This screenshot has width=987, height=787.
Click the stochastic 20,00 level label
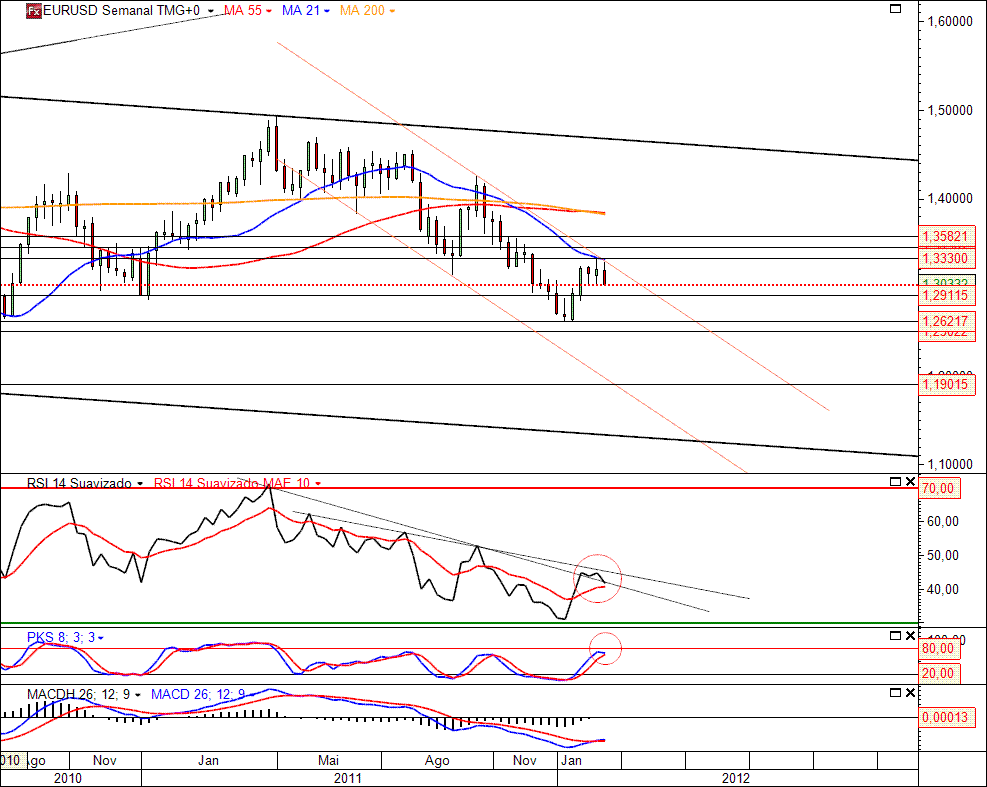pyautogui.click(x=939, y=674)
